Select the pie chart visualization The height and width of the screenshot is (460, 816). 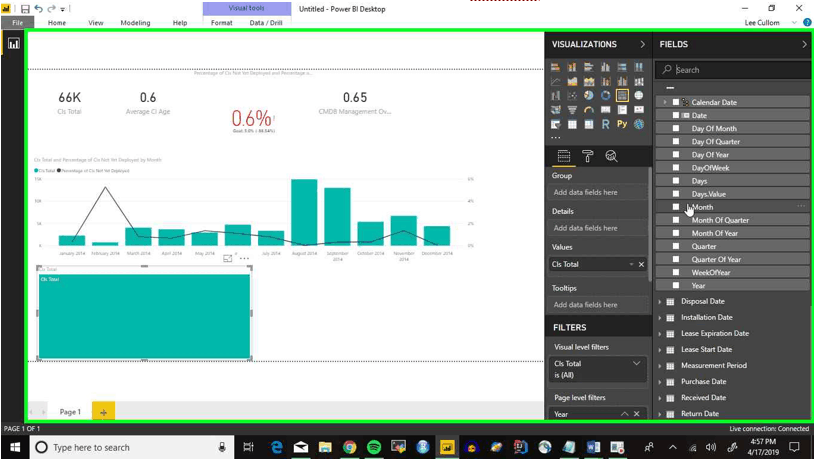click(590, 96)
